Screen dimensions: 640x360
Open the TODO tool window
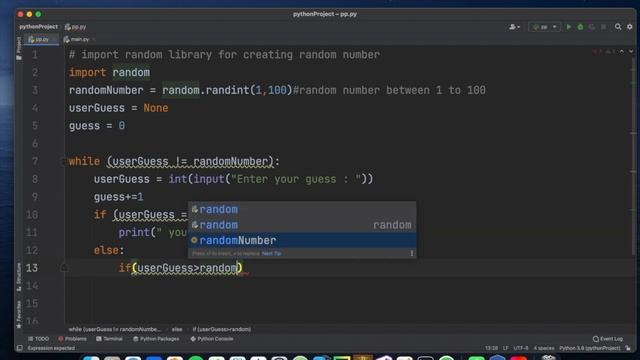pos(38,339)
